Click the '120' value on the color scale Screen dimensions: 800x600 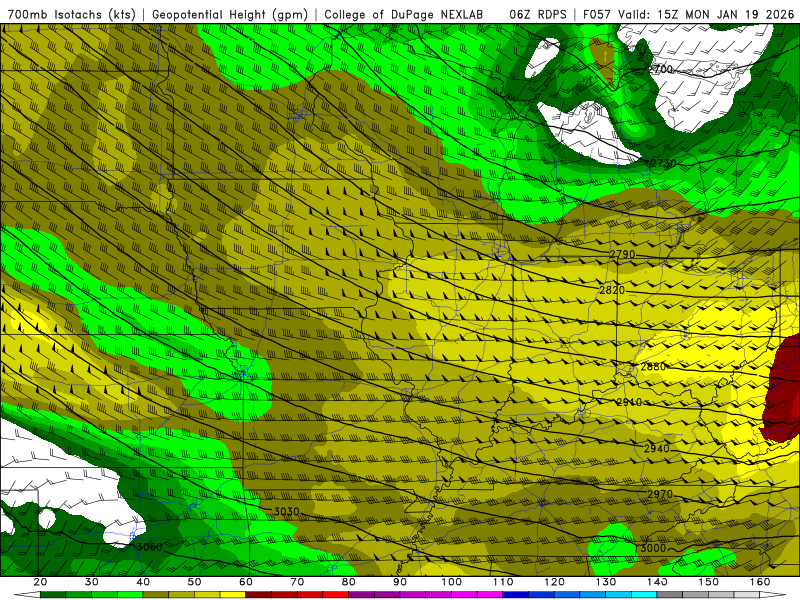555,582
